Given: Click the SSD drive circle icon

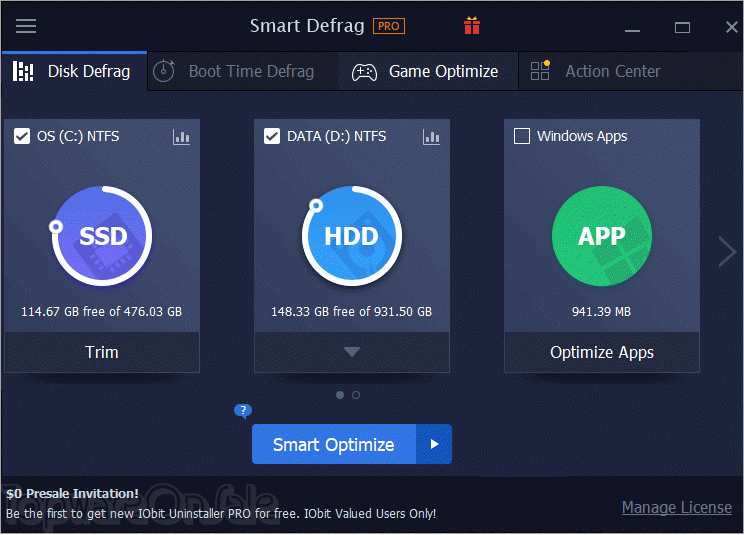Looking at the screenshot, I should [102, 236].
